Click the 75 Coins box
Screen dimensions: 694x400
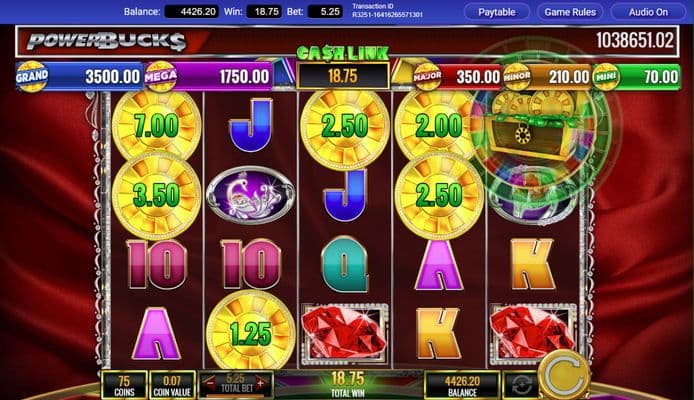[124, 385]
